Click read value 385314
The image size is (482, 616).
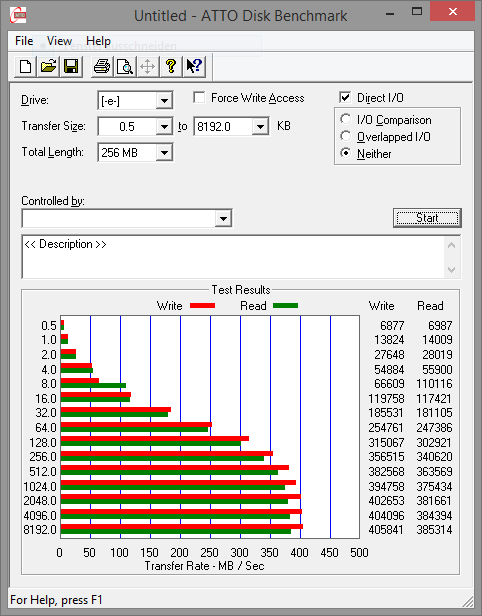[434, 530]
